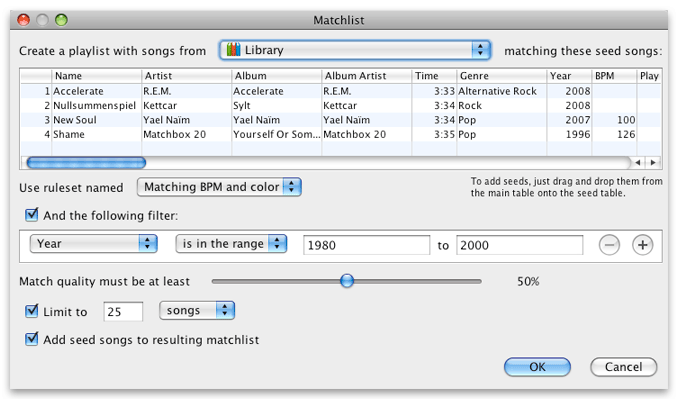Click the Play column header

point(649,76)
